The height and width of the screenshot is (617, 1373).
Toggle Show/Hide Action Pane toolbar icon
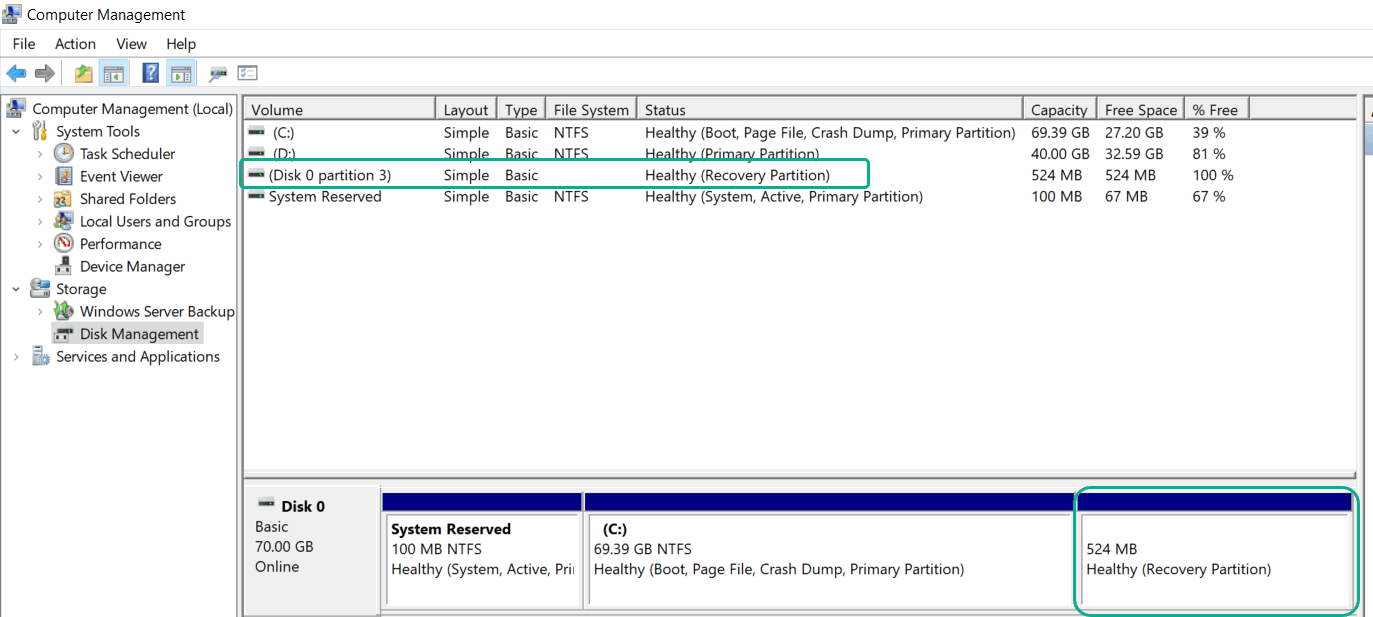coord(180,73)
